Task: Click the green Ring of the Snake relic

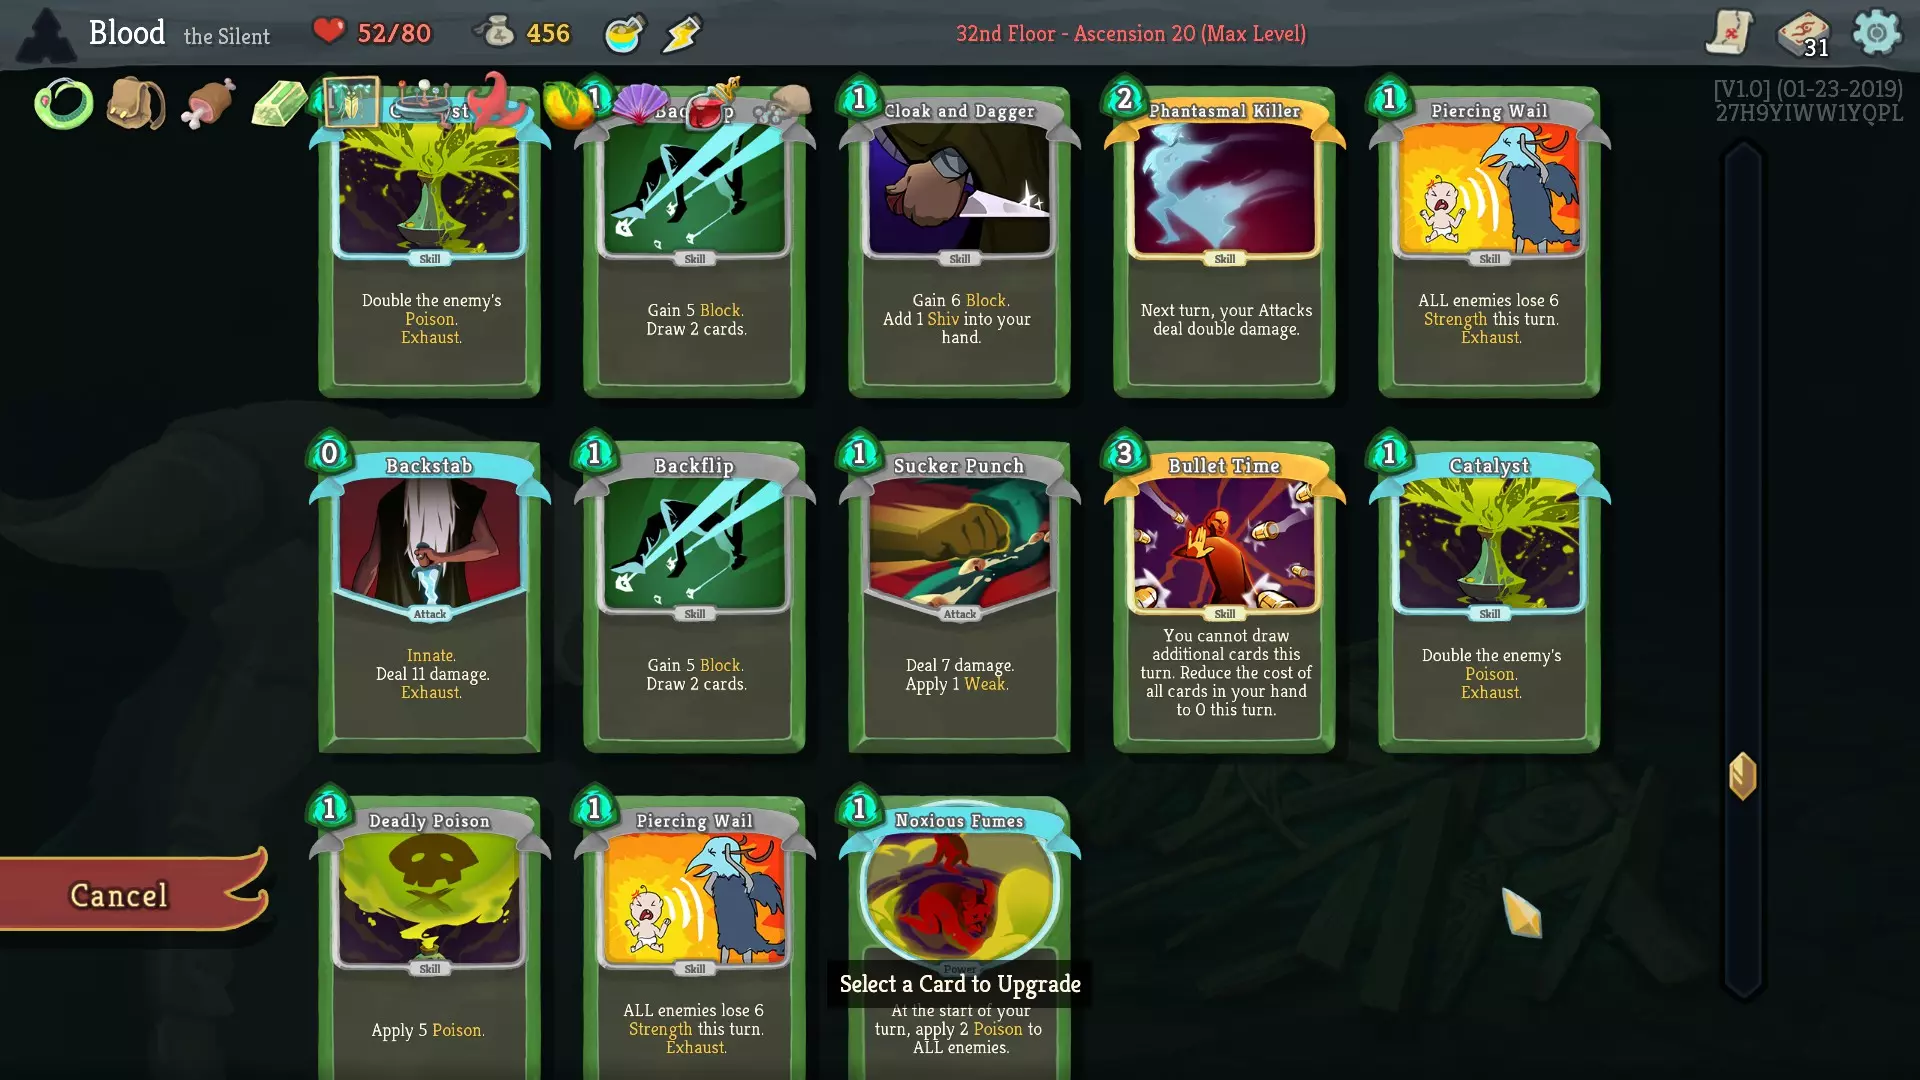Action: coord(64,103)
